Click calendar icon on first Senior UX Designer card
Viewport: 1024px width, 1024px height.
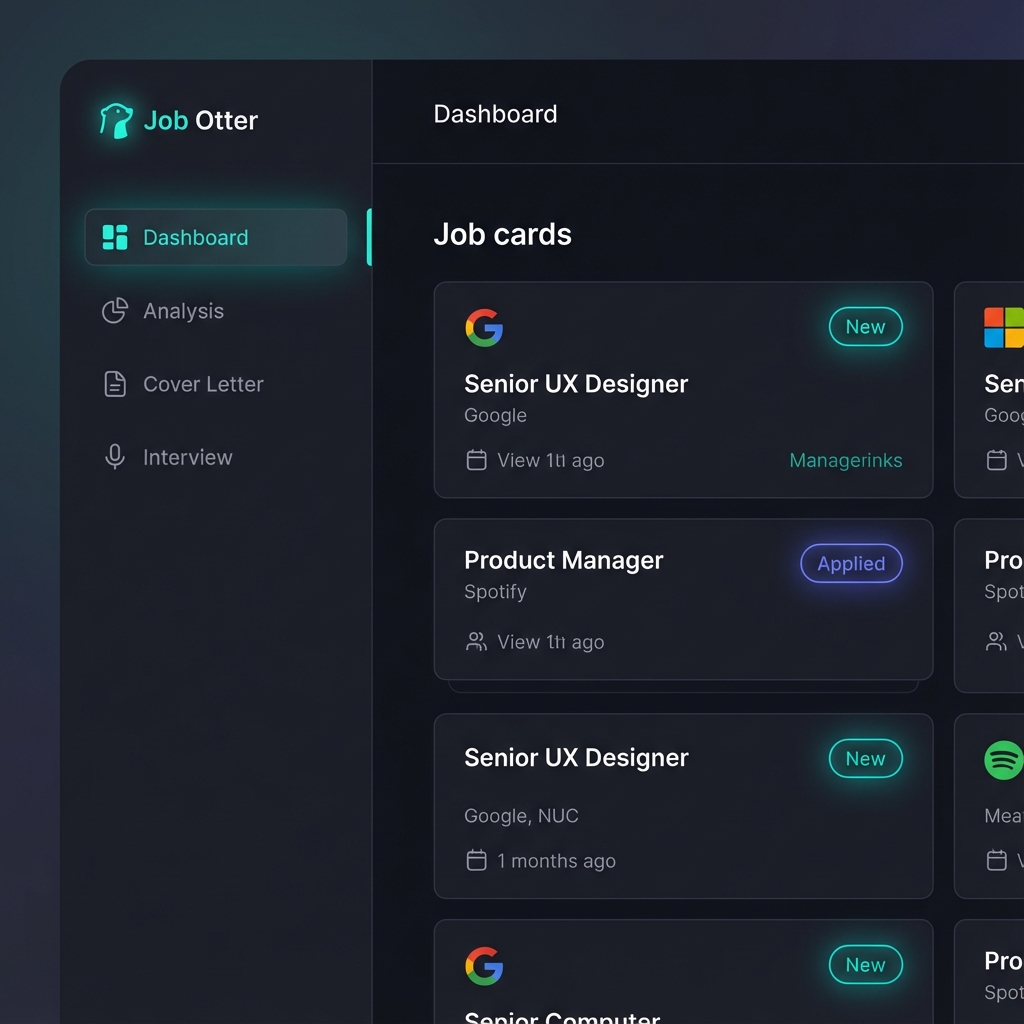point(475,461)
